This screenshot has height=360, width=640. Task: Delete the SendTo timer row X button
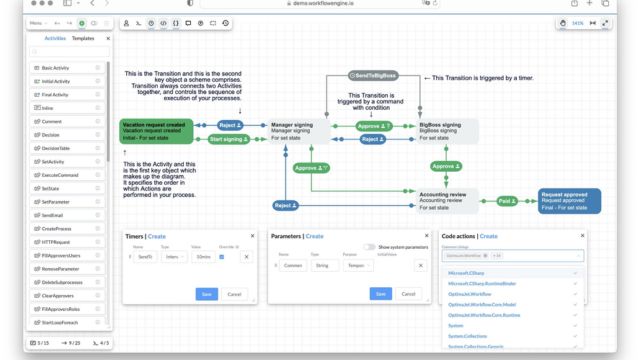pyautogui.click(x=246, y=257)
